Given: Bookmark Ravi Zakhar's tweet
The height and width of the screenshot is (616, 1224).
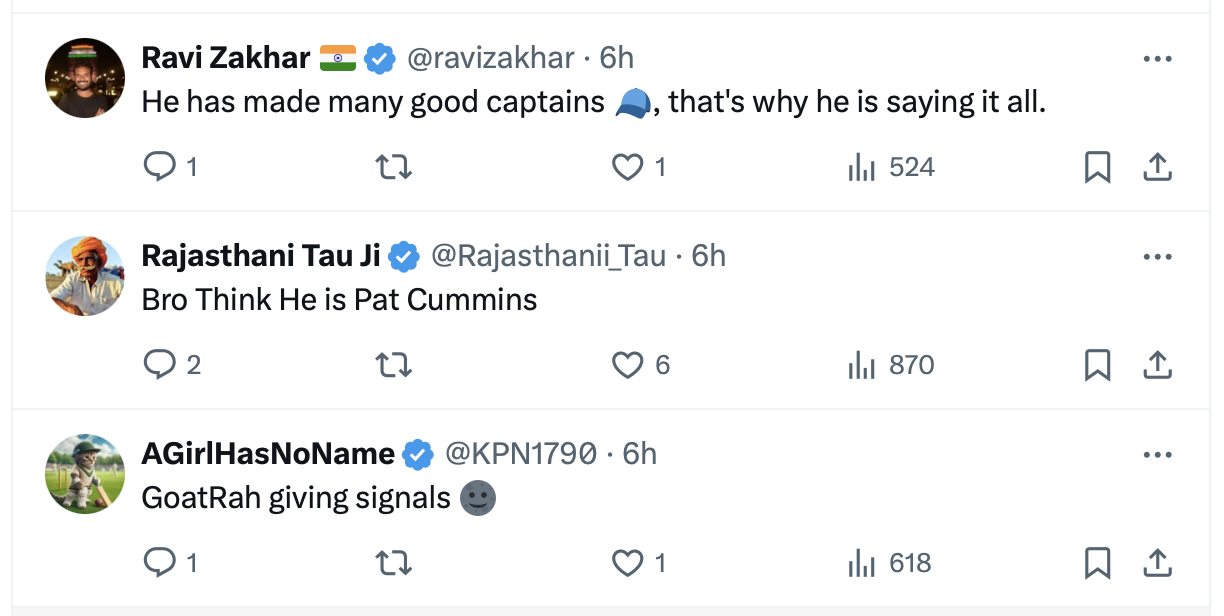Looking at the screenshot, I should (x=1097, y=167).
